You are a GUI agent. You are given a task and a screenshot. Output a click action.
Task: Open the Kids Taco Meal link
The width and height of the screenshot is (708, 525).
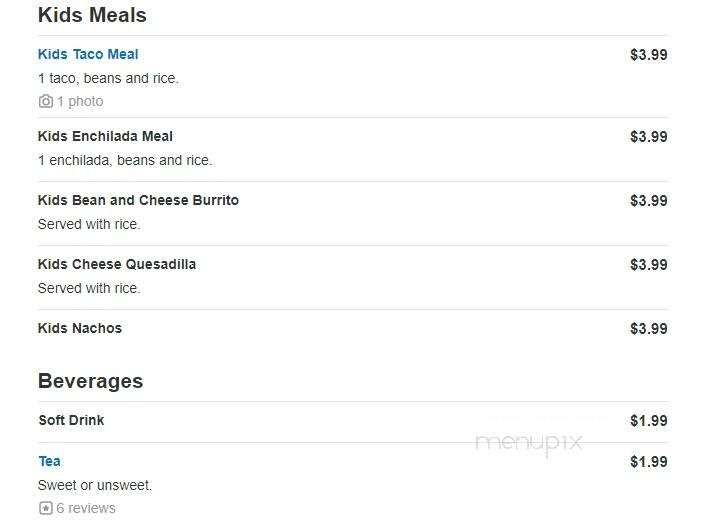(x=88, y=54)
